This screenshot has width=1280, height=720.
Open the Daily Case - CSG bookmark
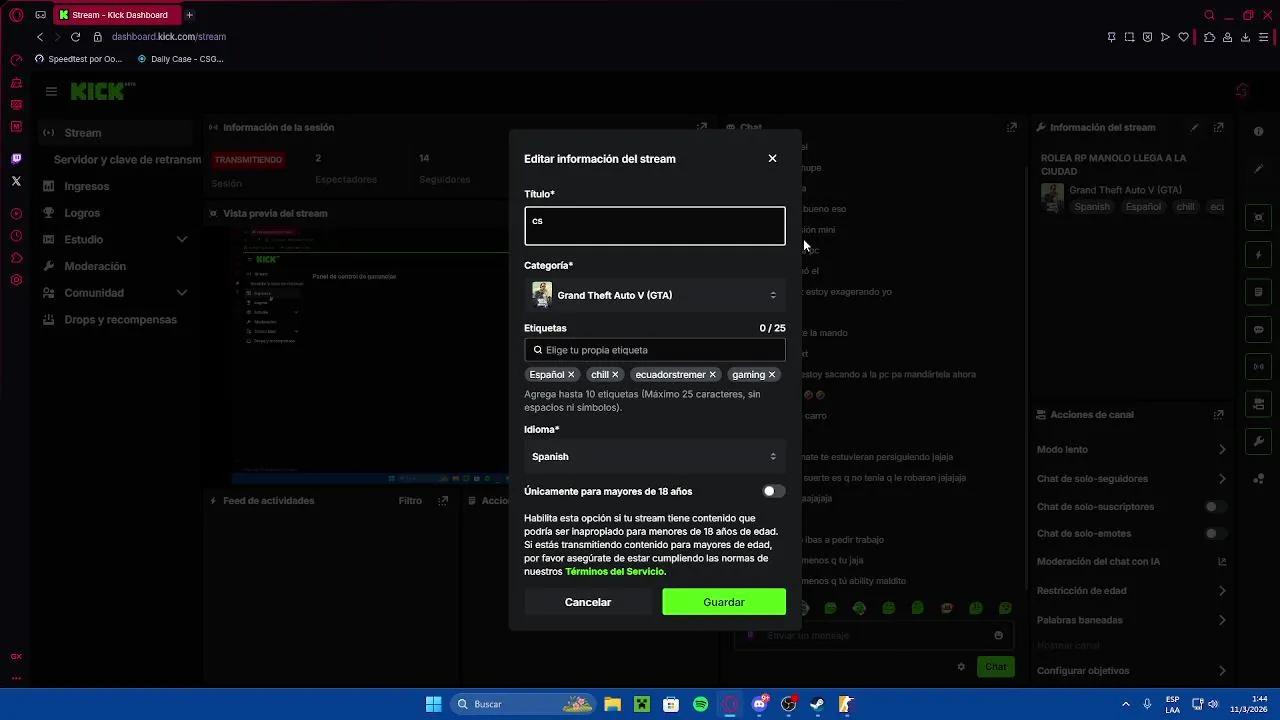(180, 59)
